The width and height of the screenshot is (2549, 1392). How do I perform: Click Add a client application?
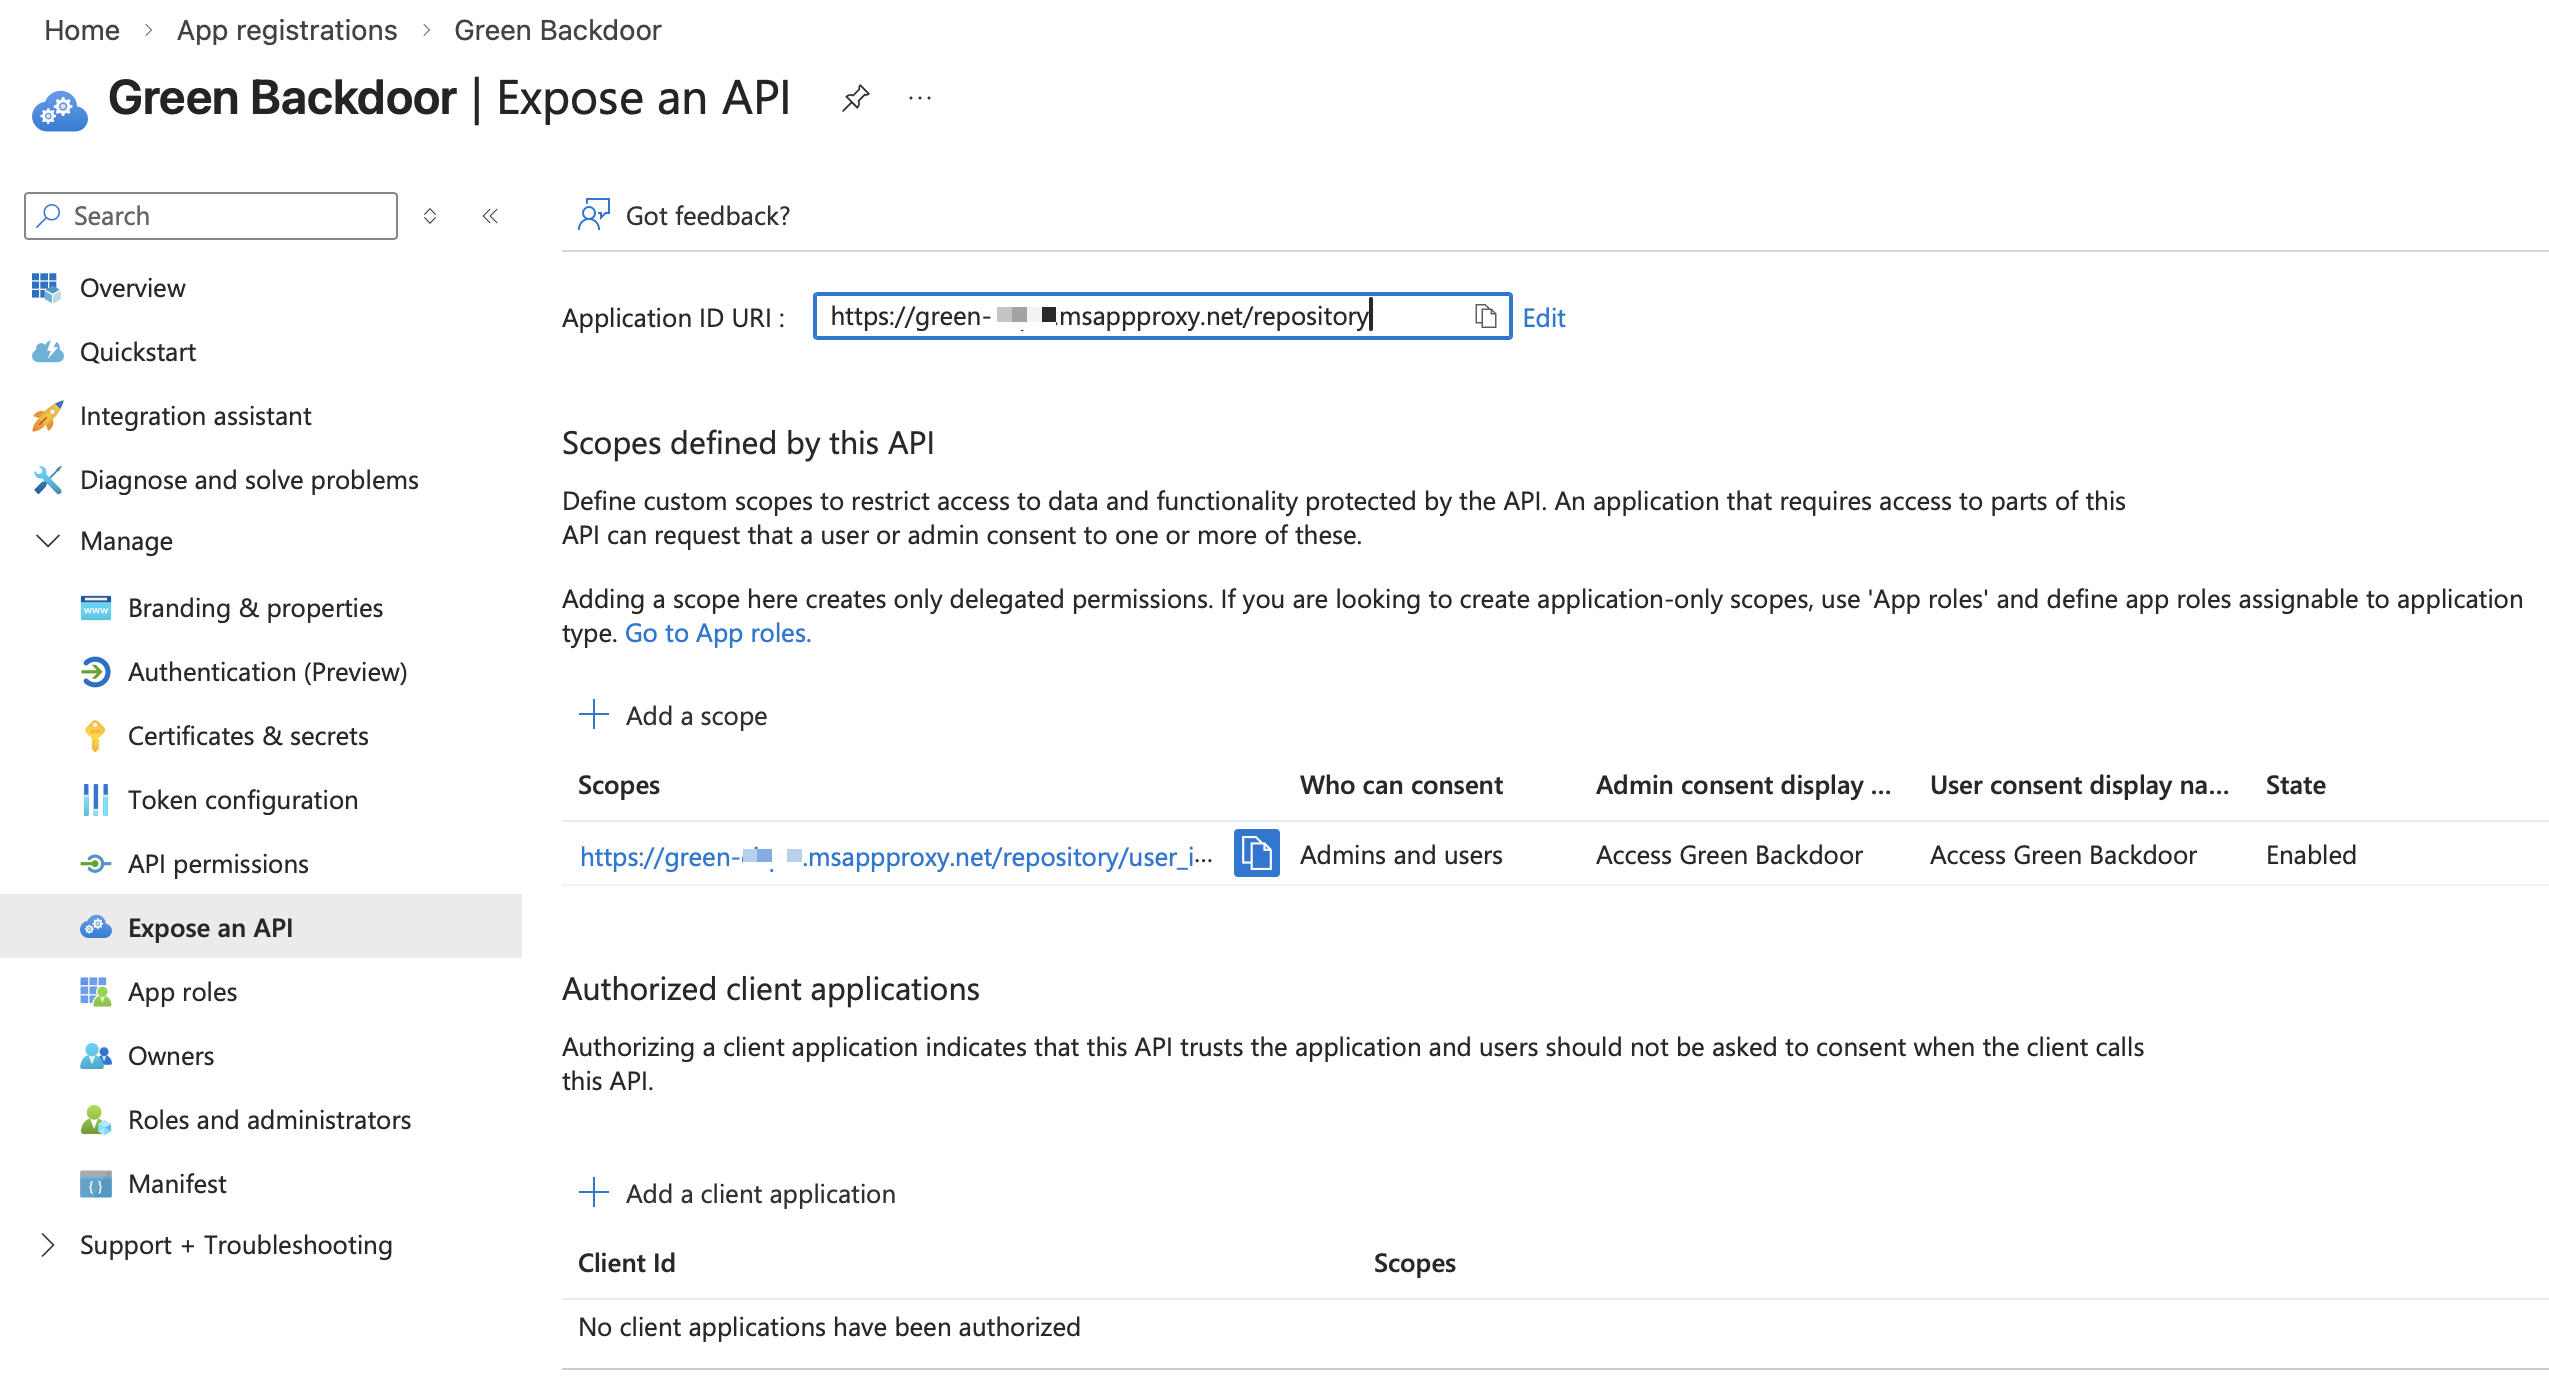tap(737, 1193)
